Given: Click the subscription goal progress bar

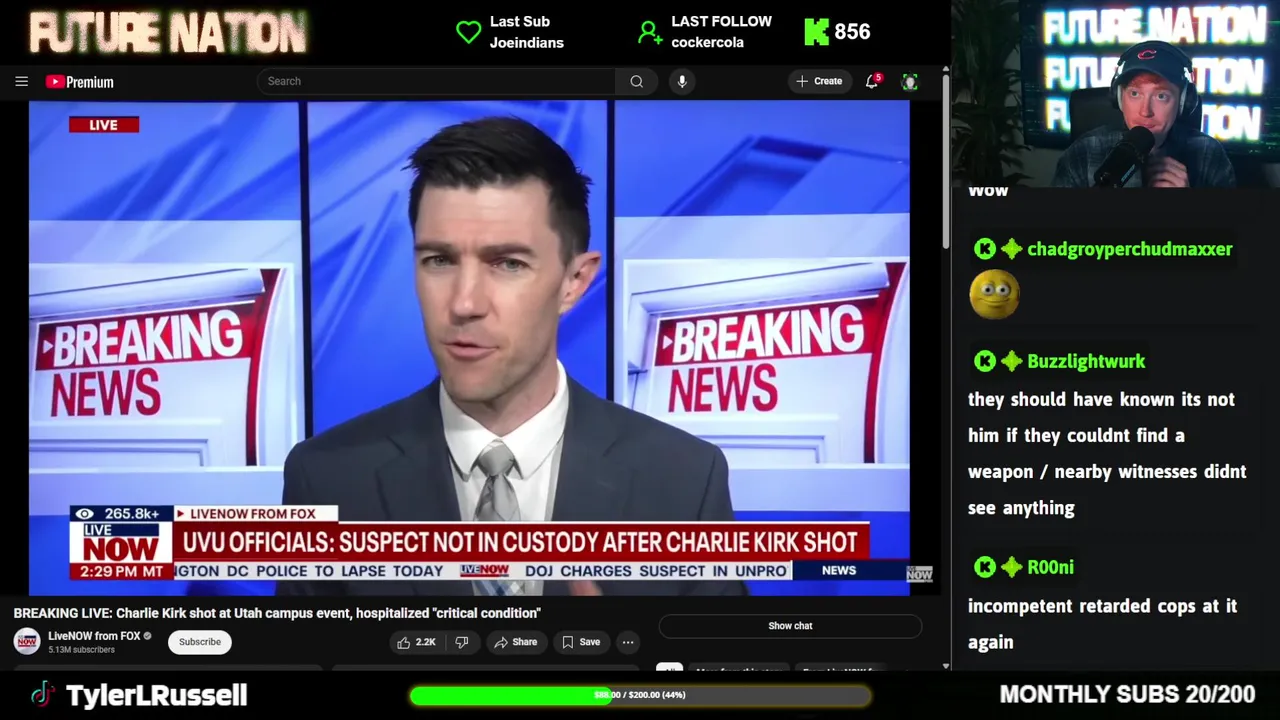Looking at the screenshot, I should 640,695.
